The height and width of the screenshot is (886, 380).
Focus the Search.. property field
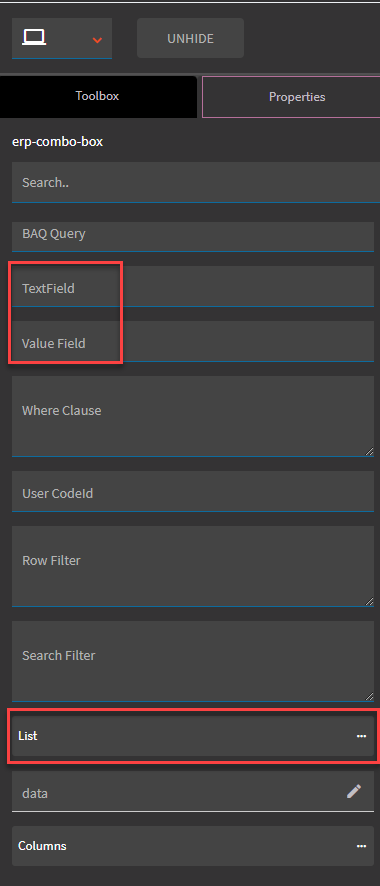point(196,182)
